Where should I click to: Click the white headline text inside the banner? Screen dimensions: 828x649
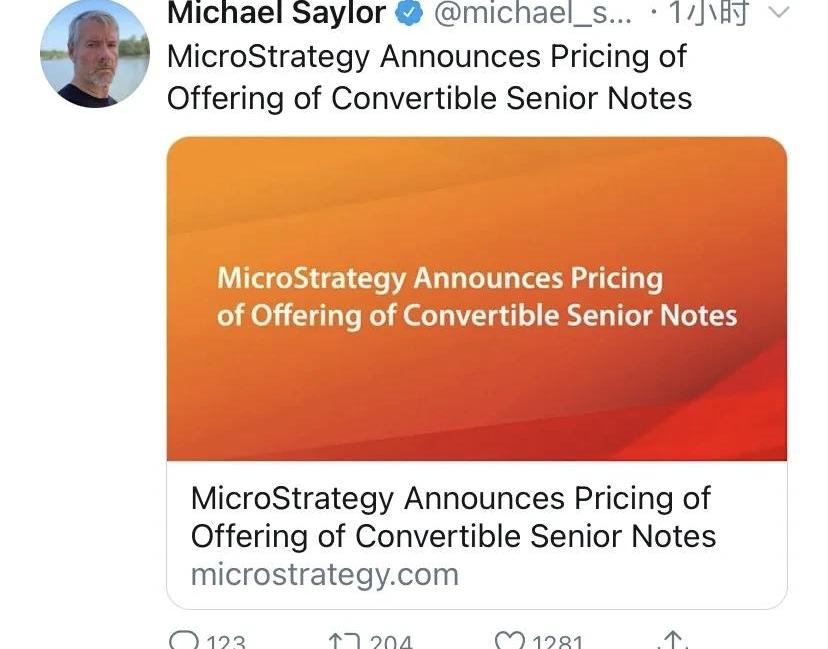[x=476, y=297]
